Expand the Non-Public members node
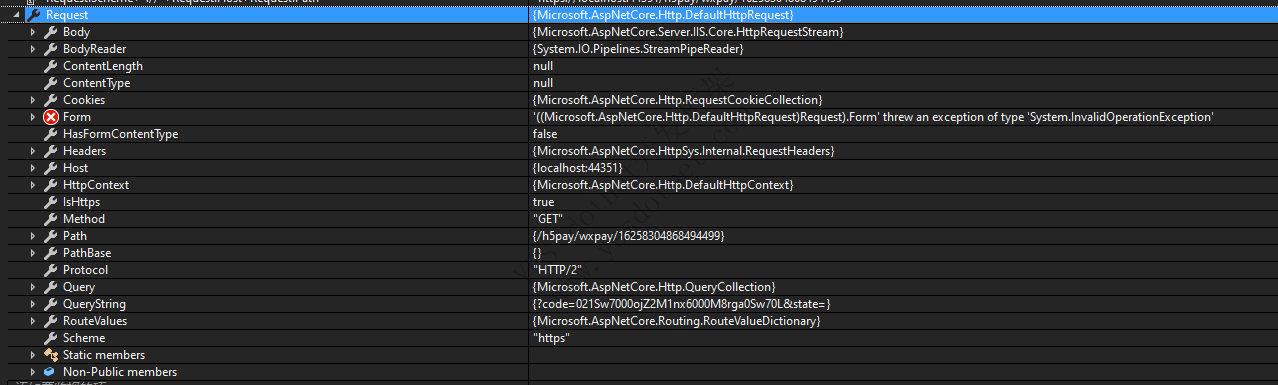Image resolution: width=1278 pixels, height=385 pixels. tap(32, 372)
